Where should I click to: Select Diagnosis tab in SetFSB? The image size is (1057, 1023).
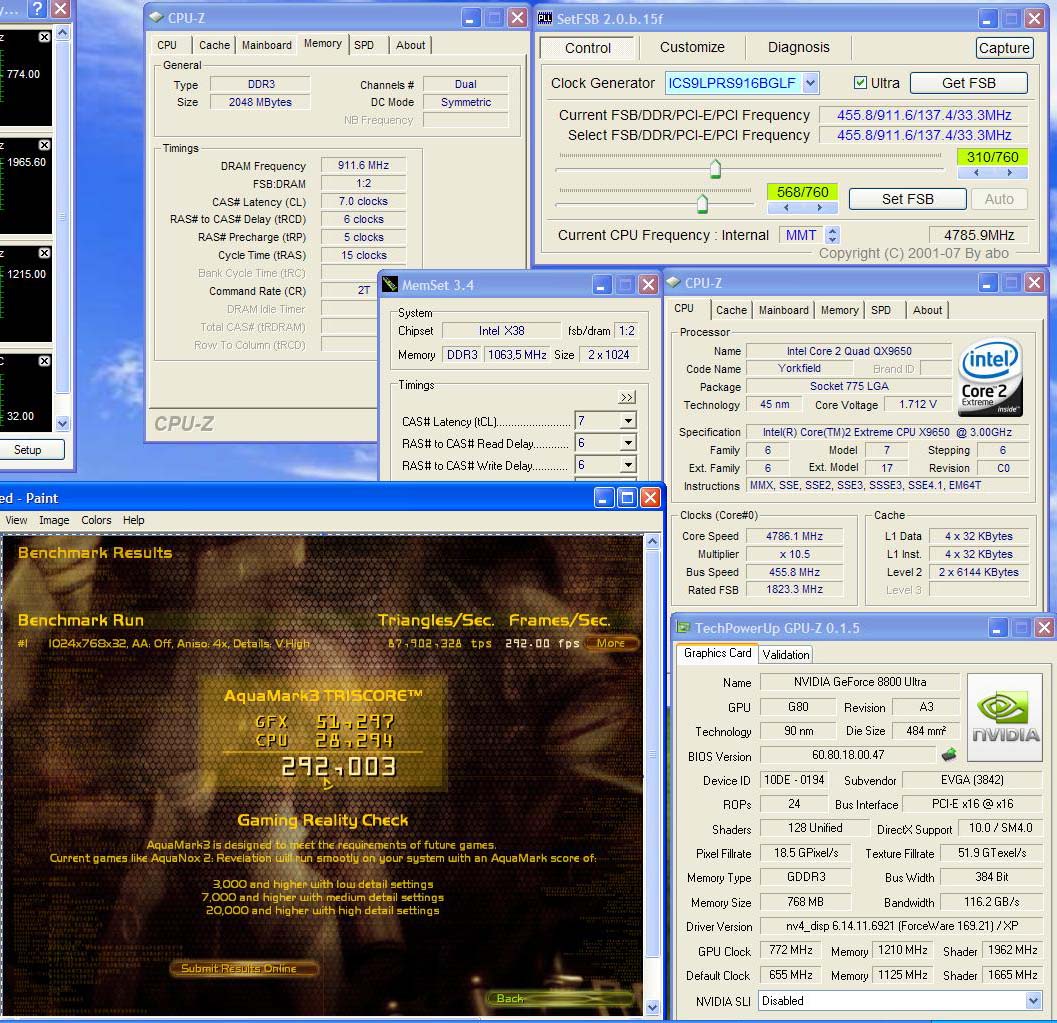(799, 47)
